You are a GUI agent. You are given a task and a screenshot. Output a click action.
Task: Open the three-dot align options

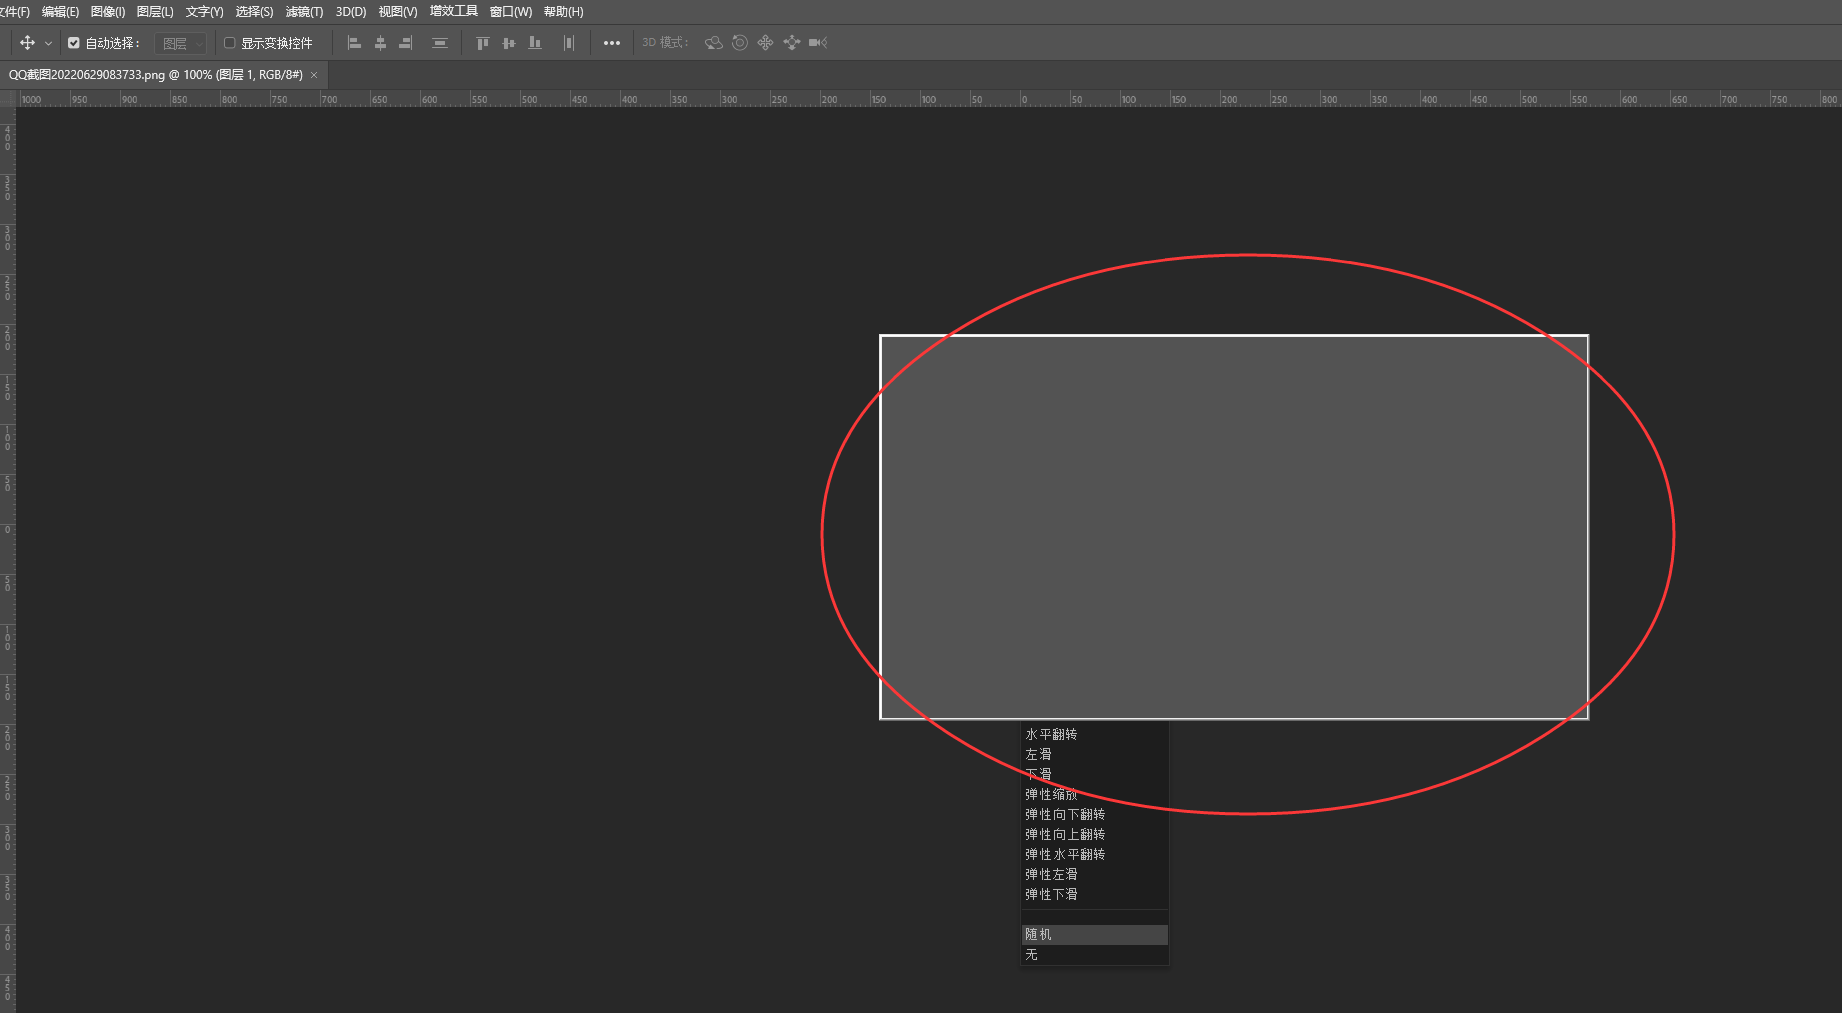click(612, 43)
